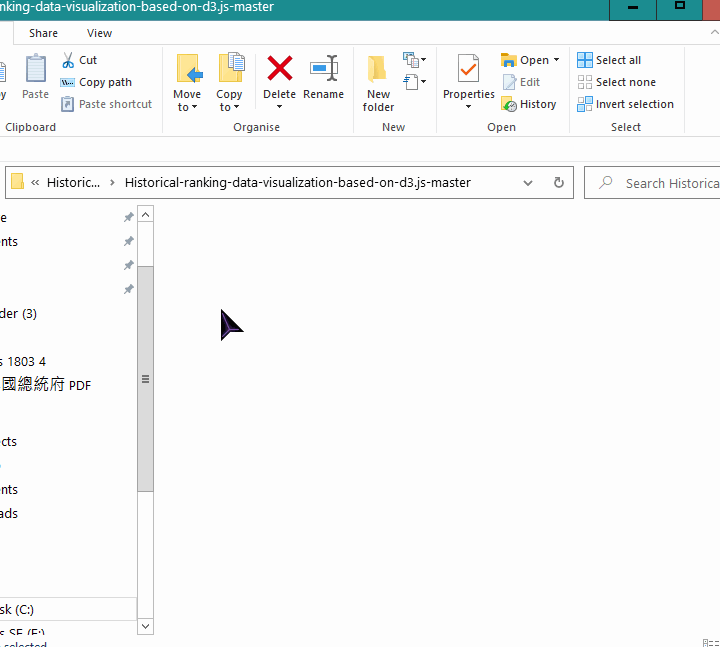Refresh the current folder
This screenshot has height=647, width=720.
pyautogui.click(x=558, y=183)
